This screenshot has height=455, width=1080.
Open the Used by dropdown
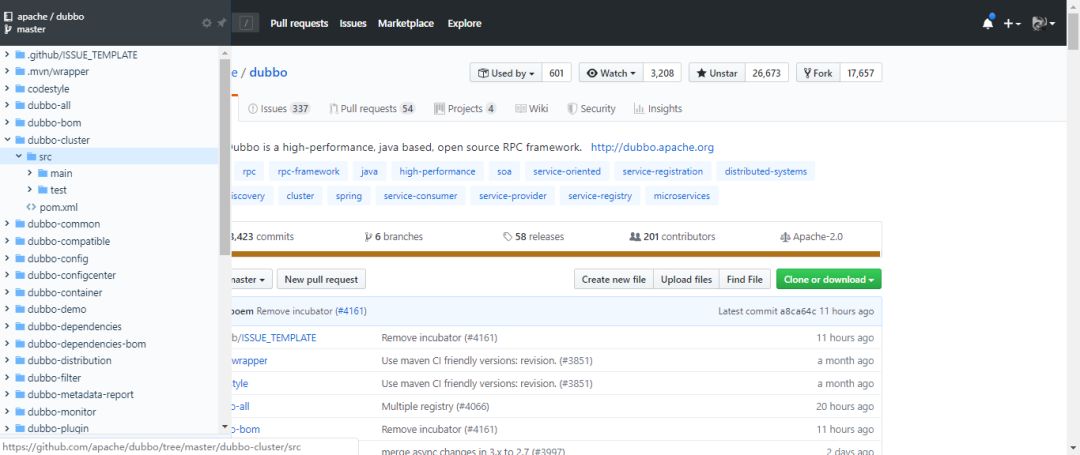[x=506, y=73]
